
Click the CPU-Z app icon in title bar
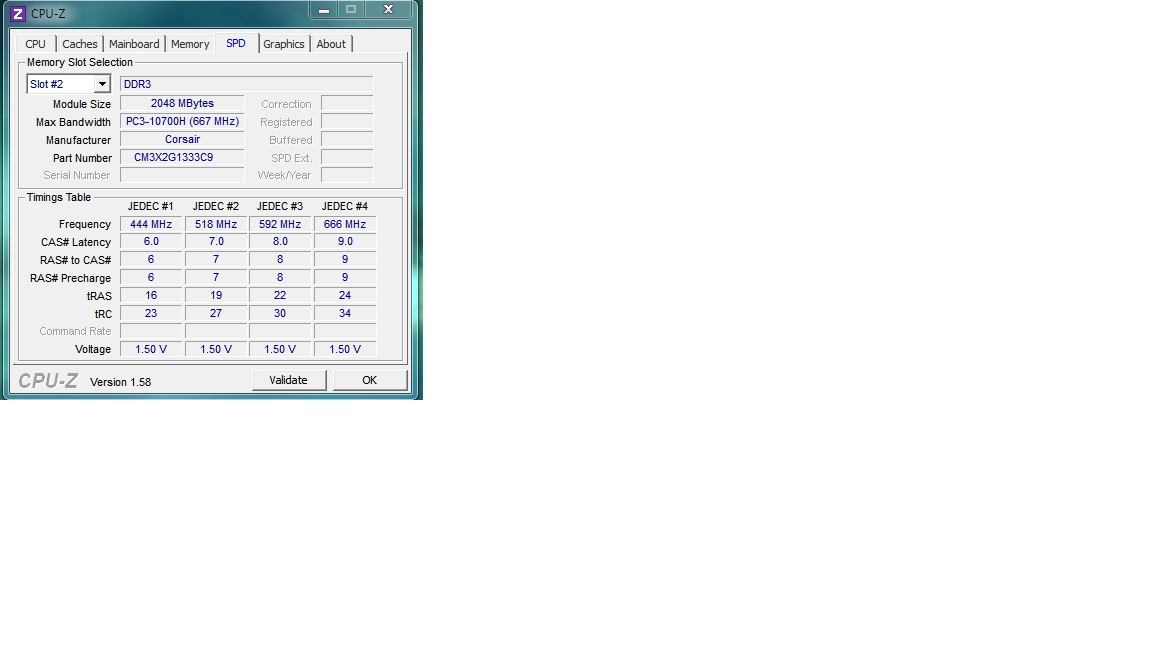tap(18, 13)
